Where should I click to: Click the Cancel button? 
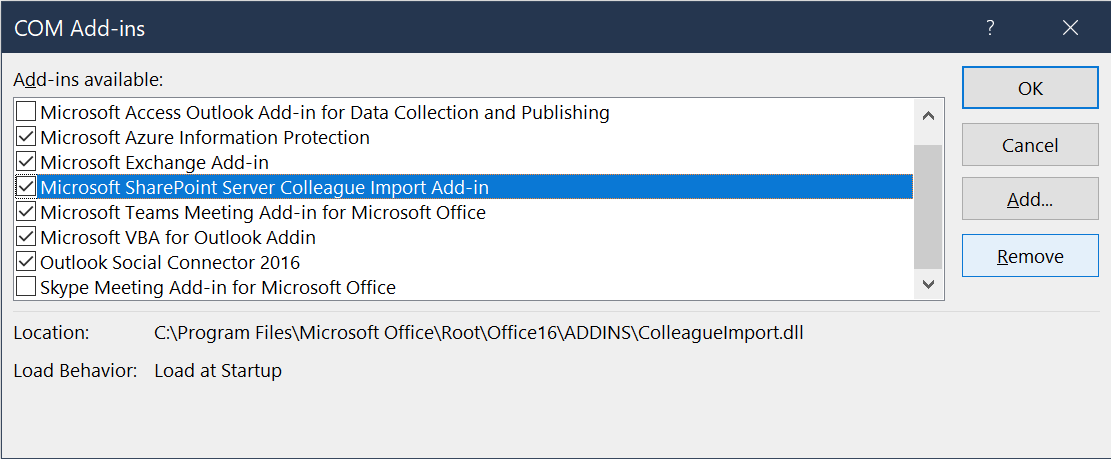coord(1030,145)
